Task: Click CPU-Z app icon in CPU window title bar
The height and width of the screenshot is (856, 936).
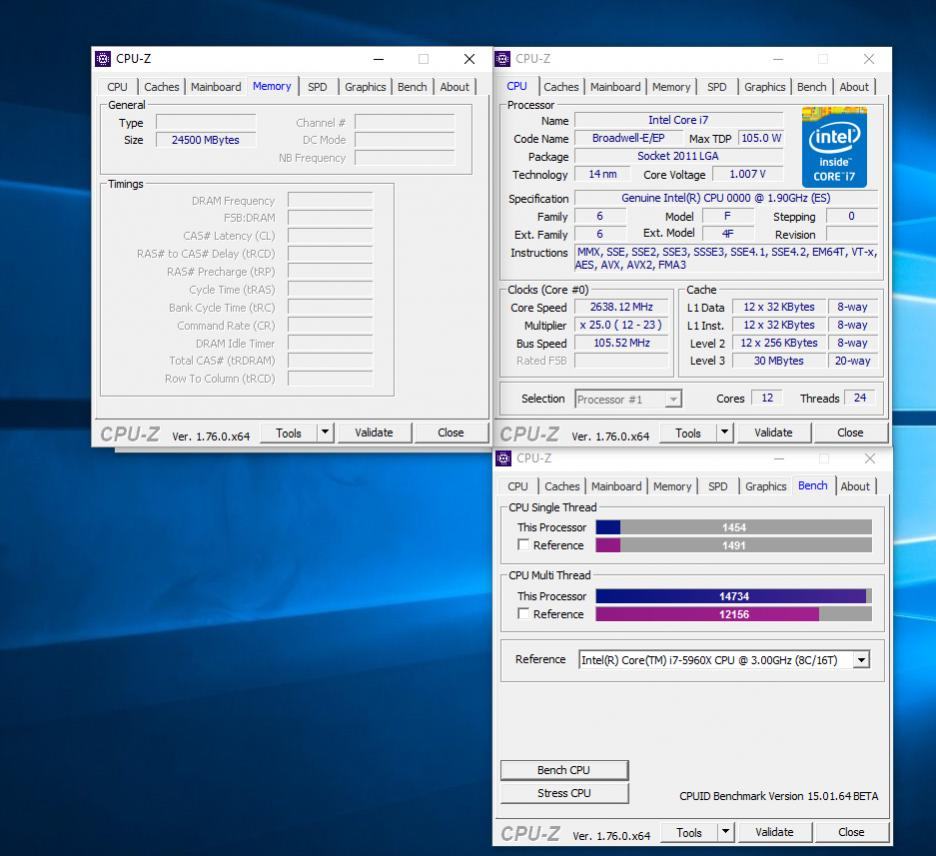Action: [x=503, y=58]
